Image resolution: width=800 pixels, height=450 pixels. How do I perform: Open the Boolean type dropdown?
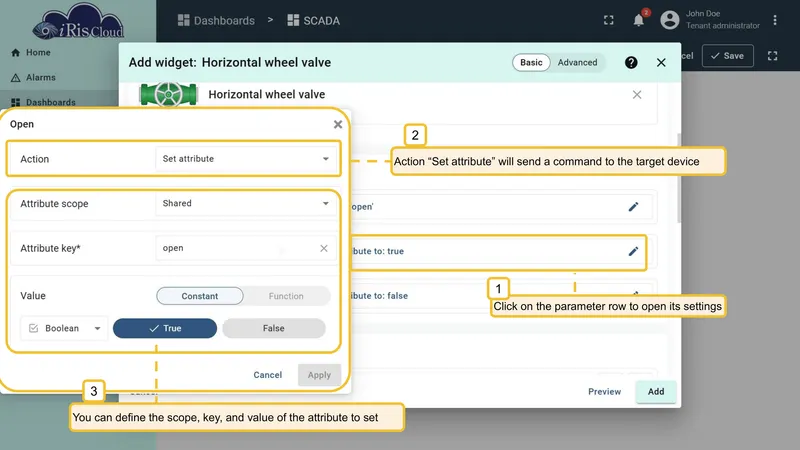pyautogui.click(x=64, y=328)
